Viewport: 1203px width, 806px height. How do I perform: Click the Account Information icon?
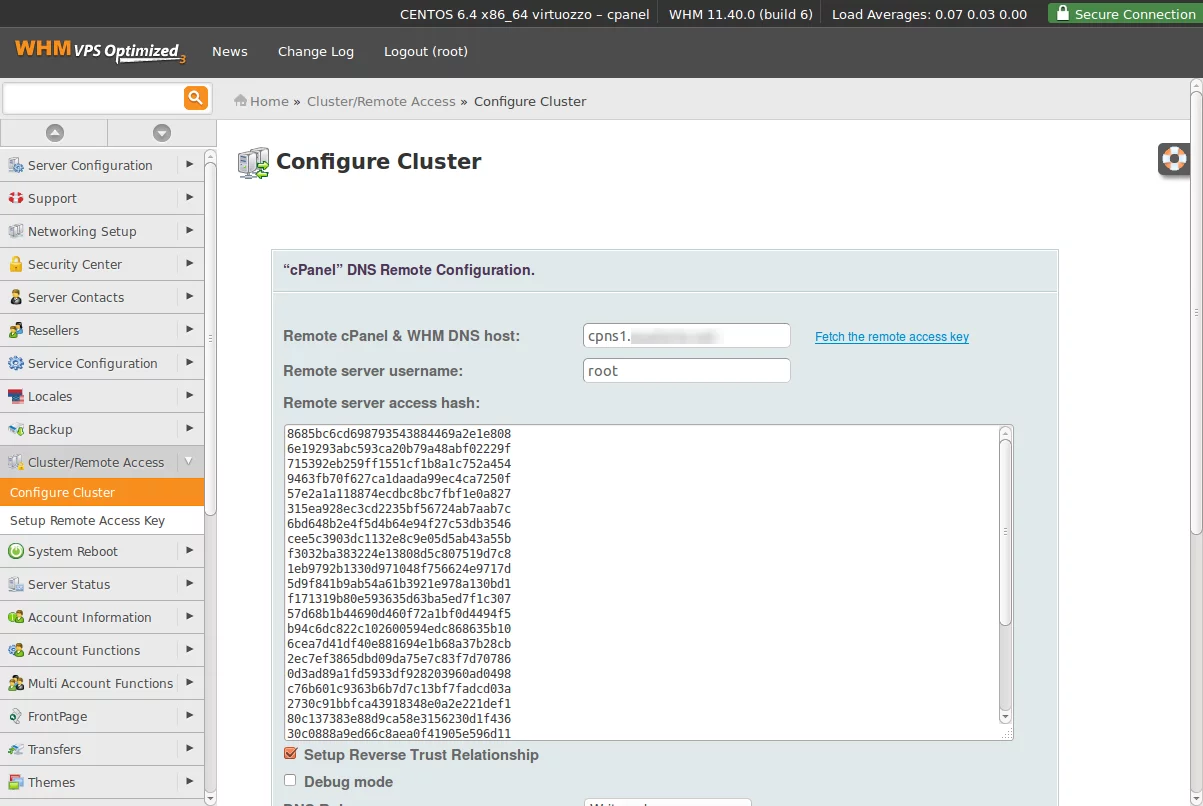tap(15, 617)
